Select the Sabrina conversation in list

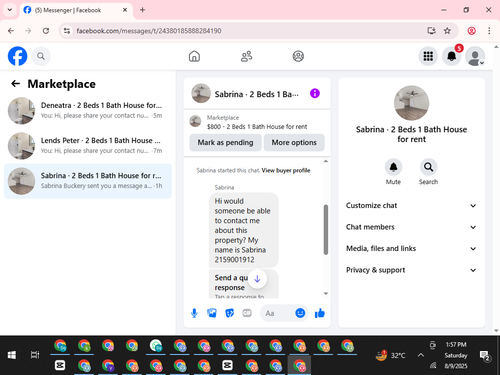[x=88, y=181]
